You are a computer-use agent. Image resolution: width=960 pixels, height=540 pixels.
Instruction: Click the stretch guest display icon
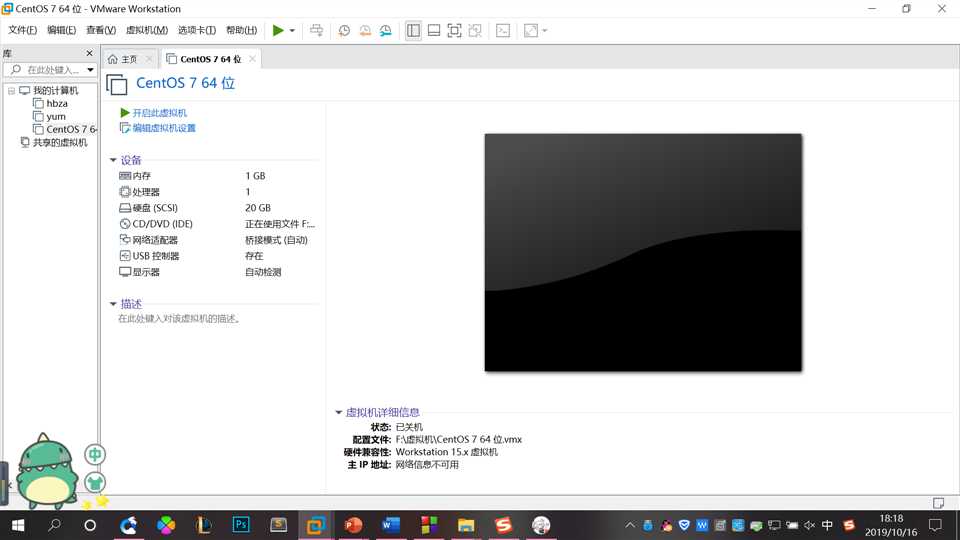531,31
